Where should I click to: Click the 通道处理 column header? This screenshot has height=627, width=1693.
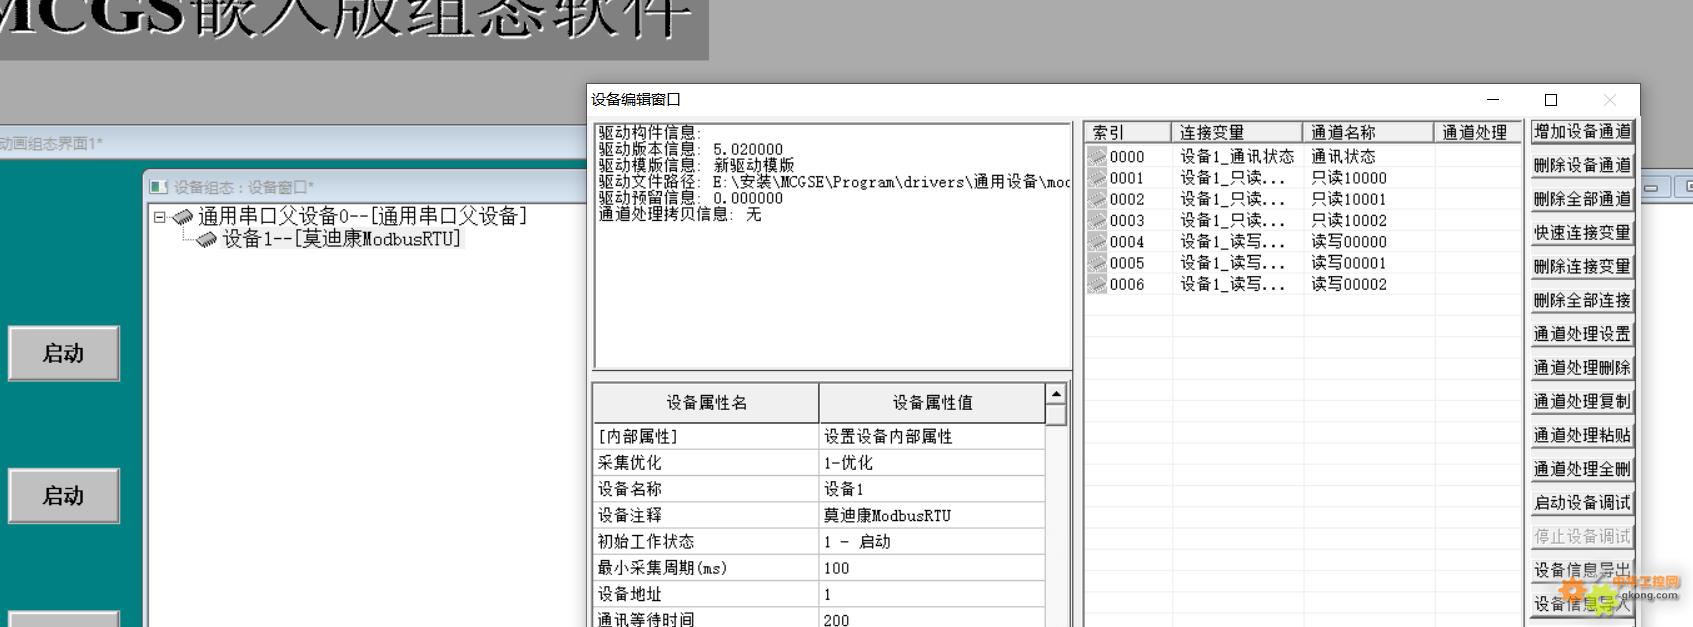click(1478, 132)
